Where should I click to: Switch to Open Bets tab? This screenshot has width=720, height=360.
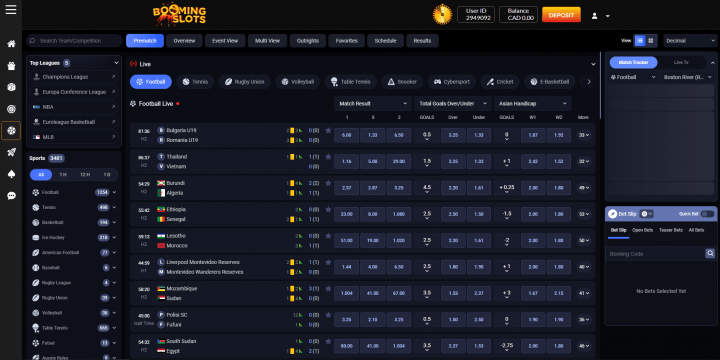tap(642, 230)
